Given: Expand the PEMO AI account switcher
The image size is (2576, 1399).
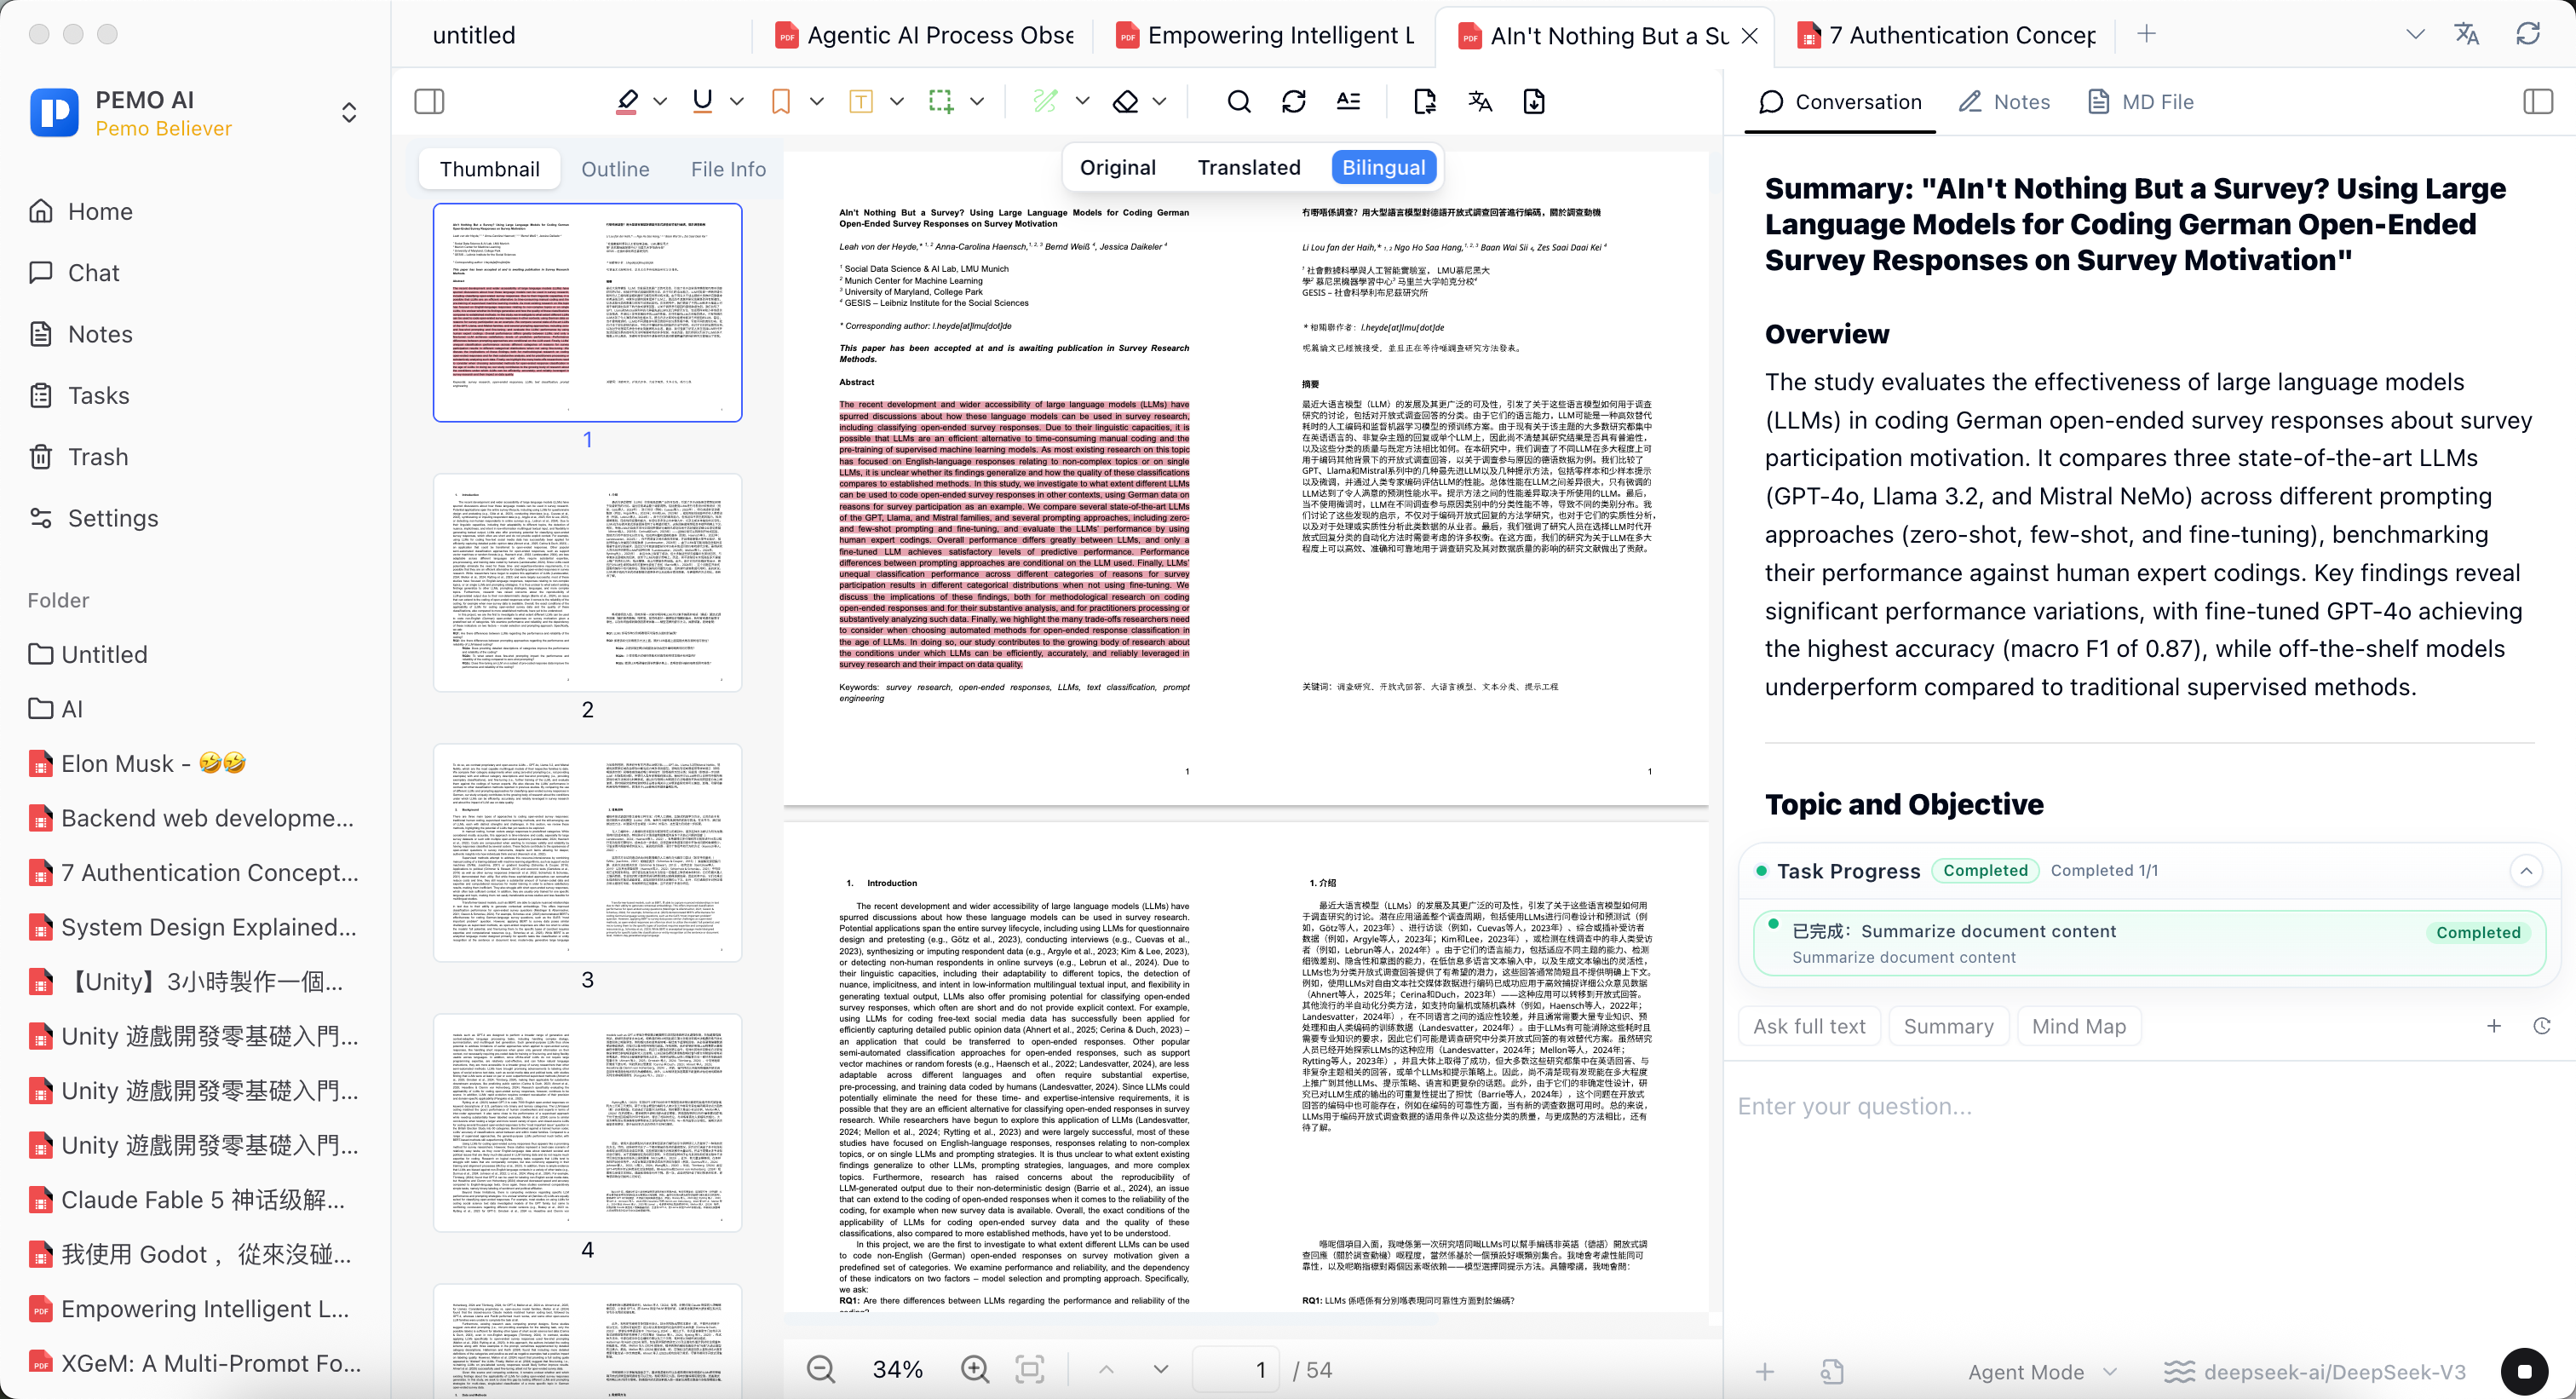Looking at the screenshot, I should 349,112.
